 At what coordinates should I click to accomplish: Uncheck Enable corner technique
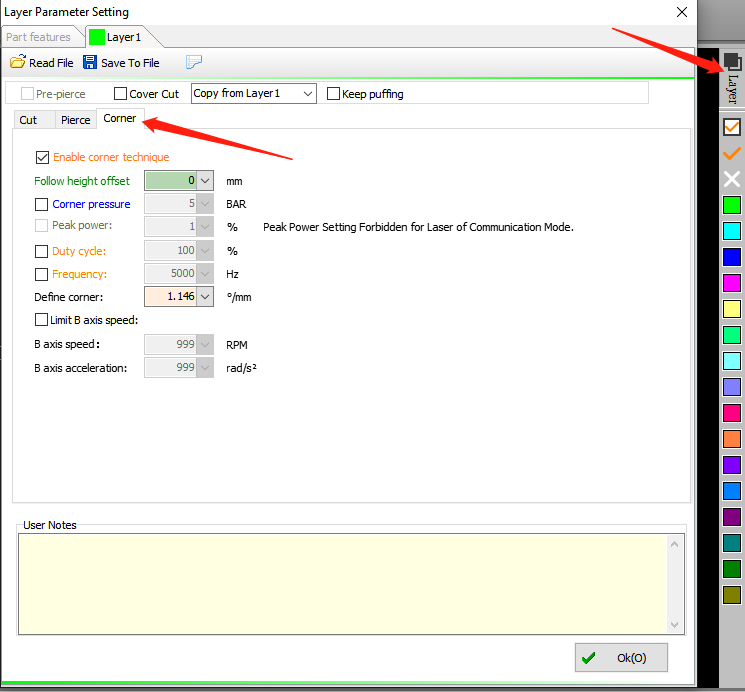pos(42,157)
